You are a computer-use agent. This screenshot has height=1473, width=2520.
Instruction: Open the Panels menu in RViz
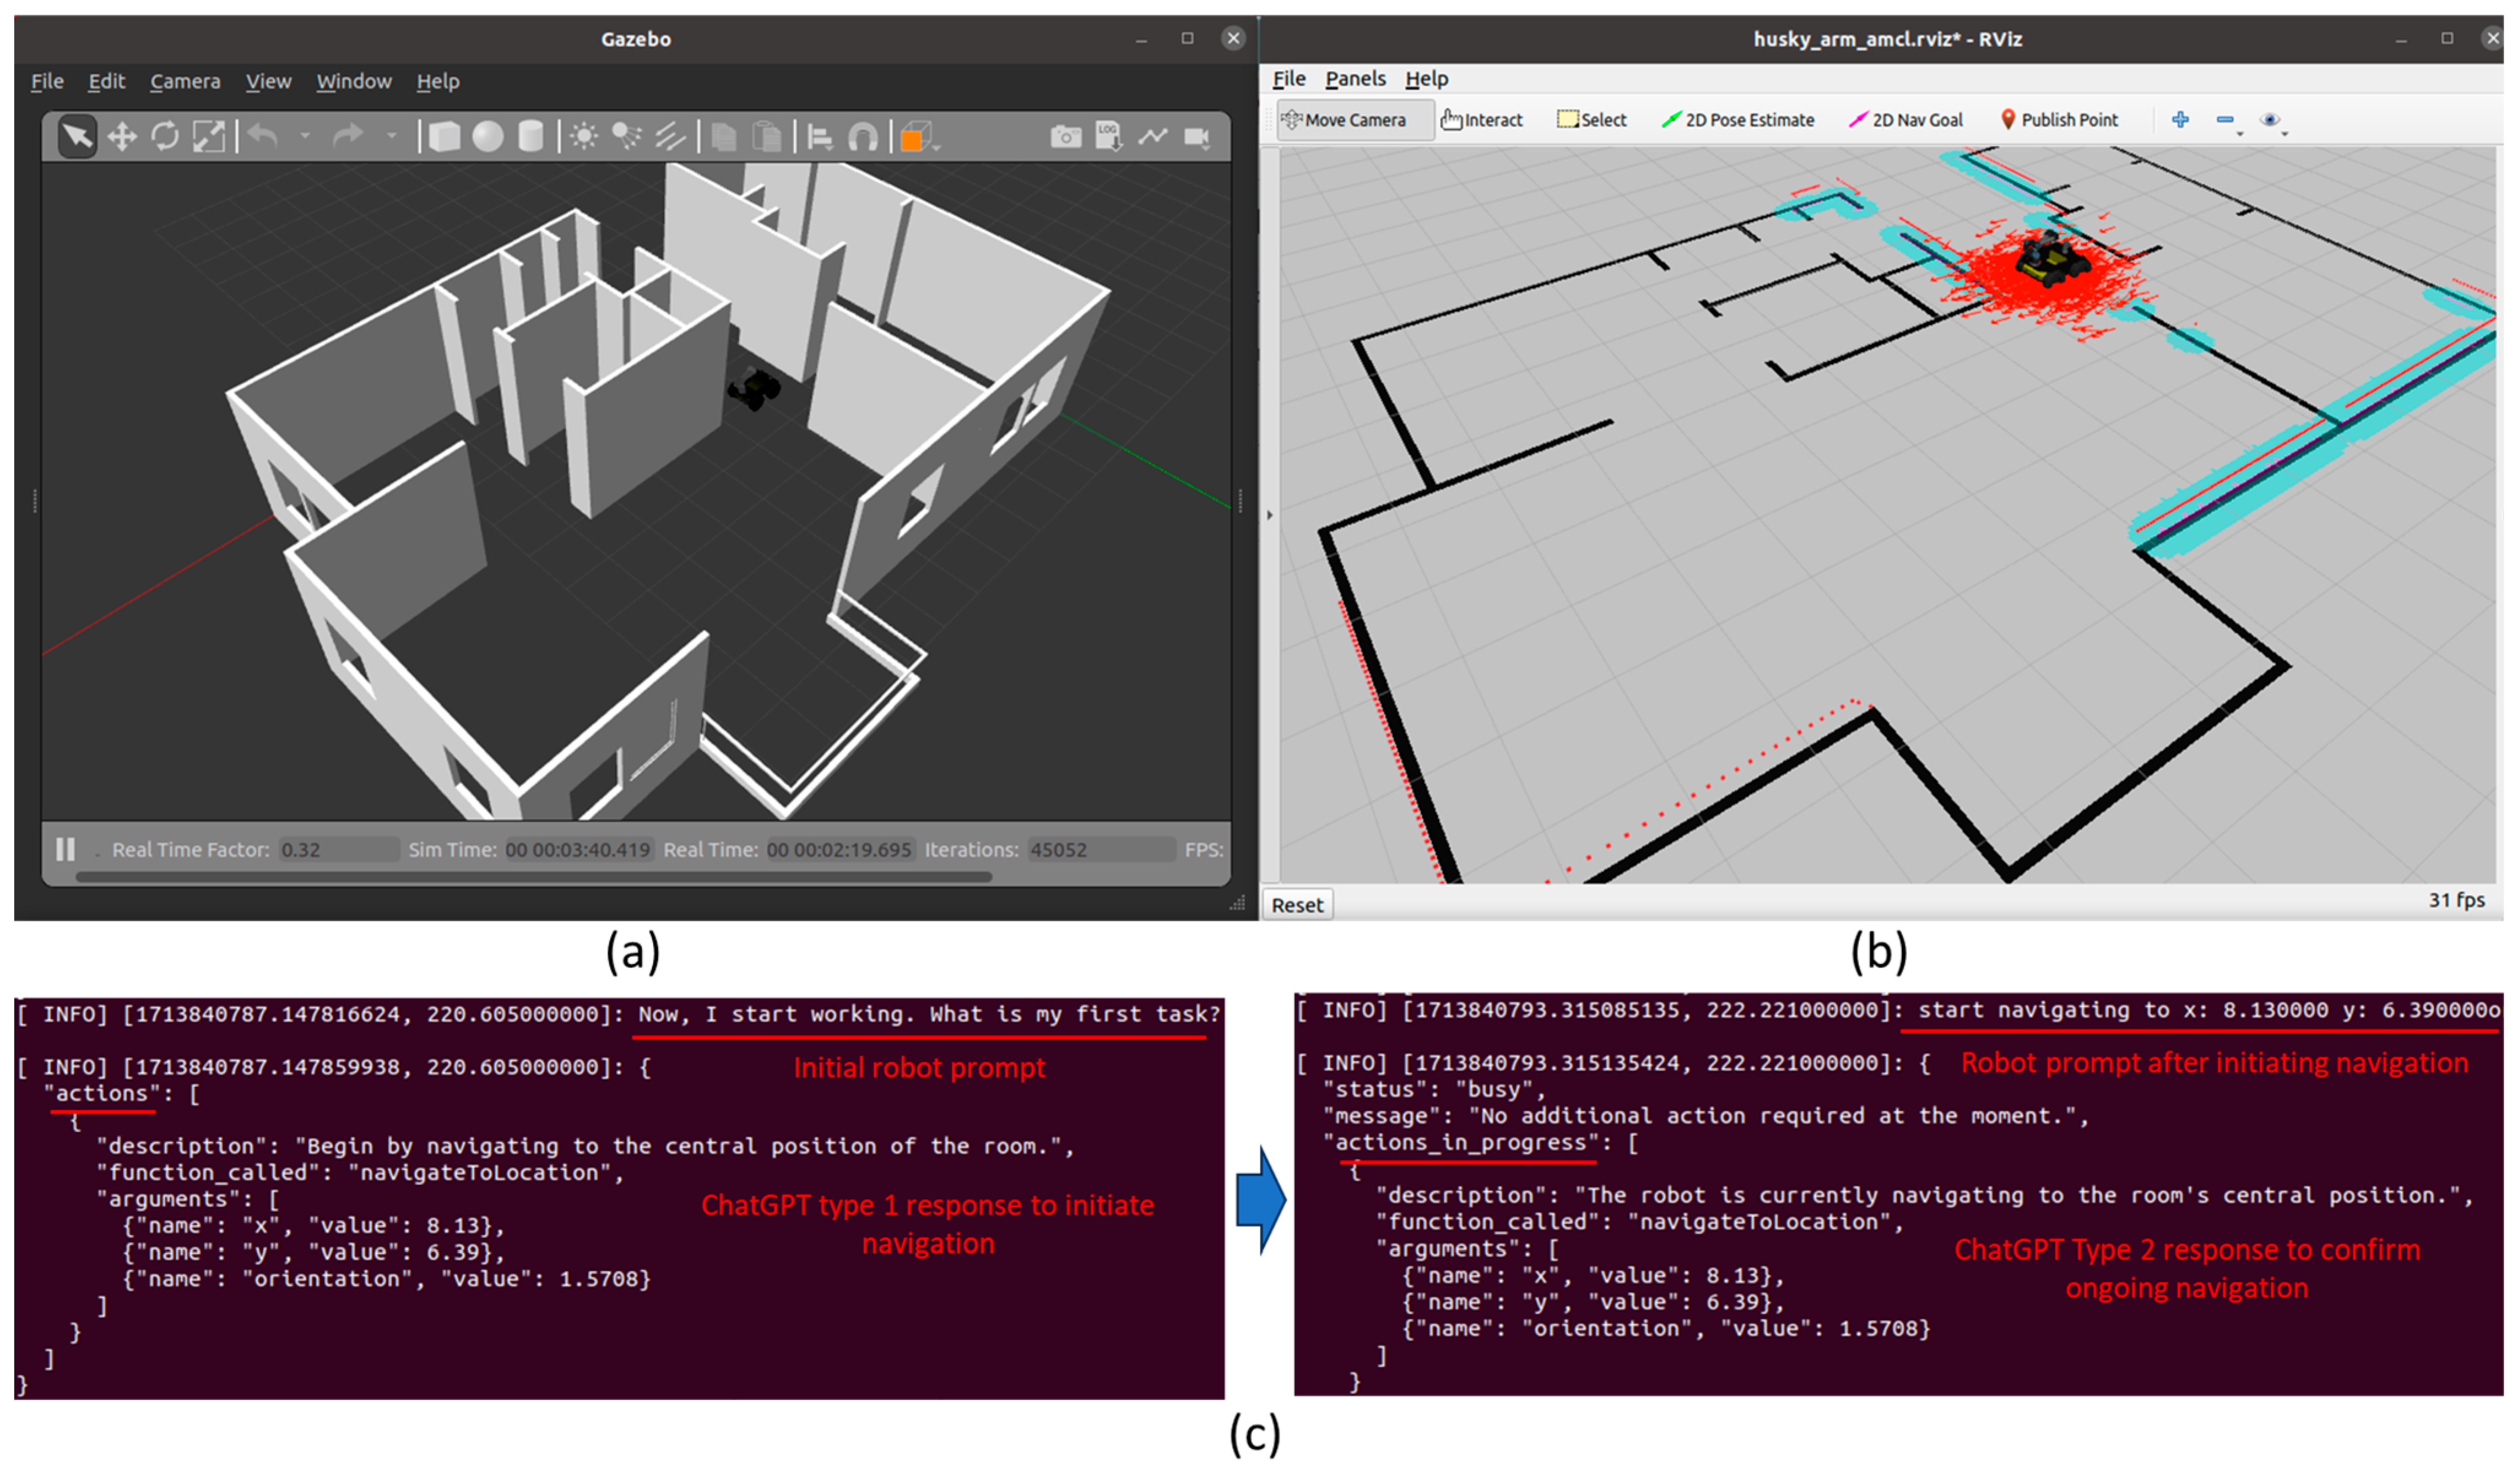(x=1355, y=79)
